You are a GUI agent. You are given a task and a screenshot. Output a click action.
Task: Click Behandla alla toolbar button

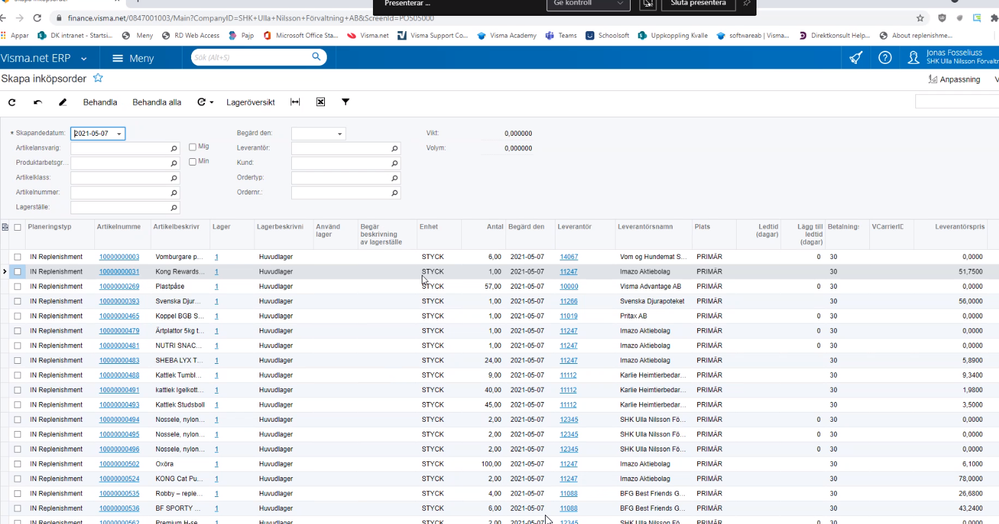157,102
